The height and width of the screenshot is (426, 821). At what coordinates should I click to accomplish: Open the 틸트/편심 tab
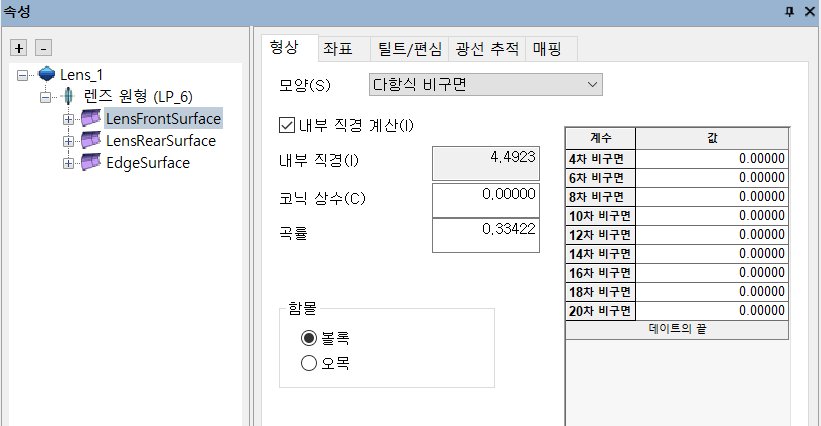coord(409,49)
